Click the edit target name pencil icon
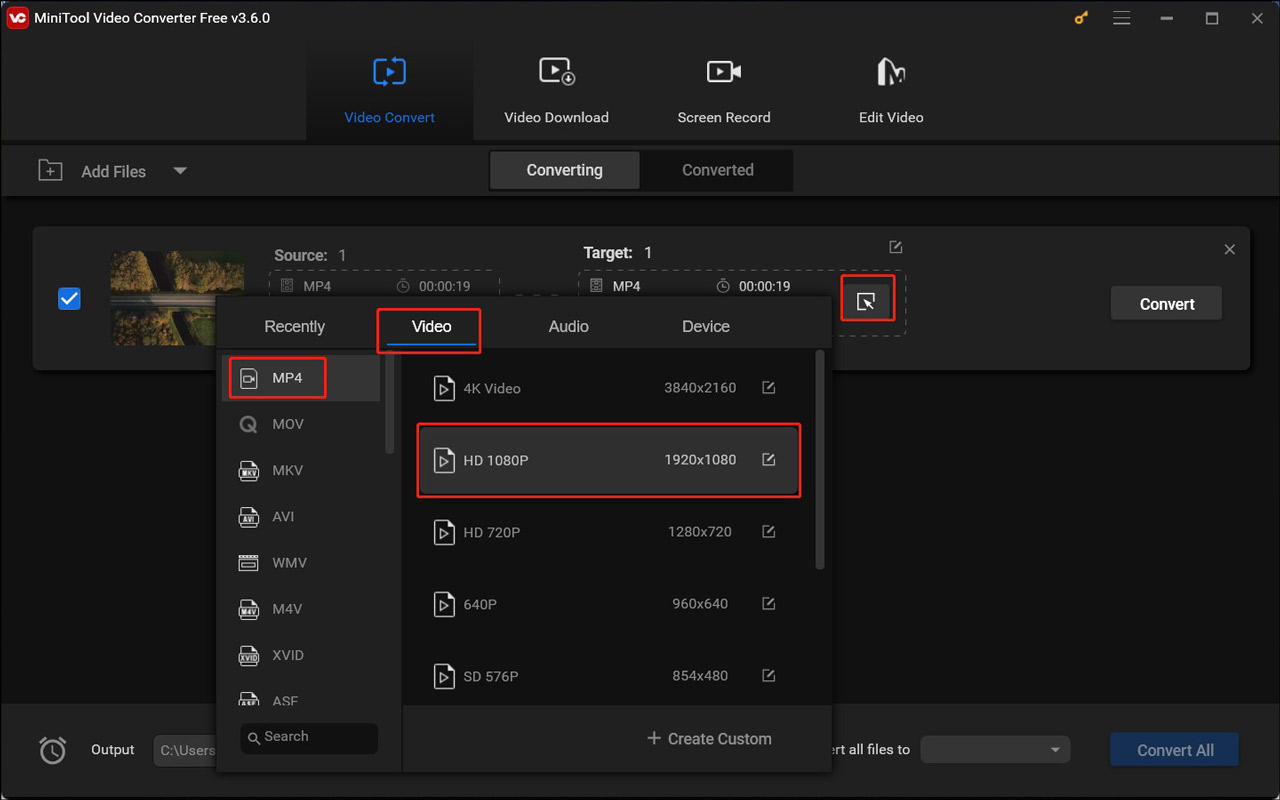The width and height of the screenshot is (1280, 800). tap(896, 247)
